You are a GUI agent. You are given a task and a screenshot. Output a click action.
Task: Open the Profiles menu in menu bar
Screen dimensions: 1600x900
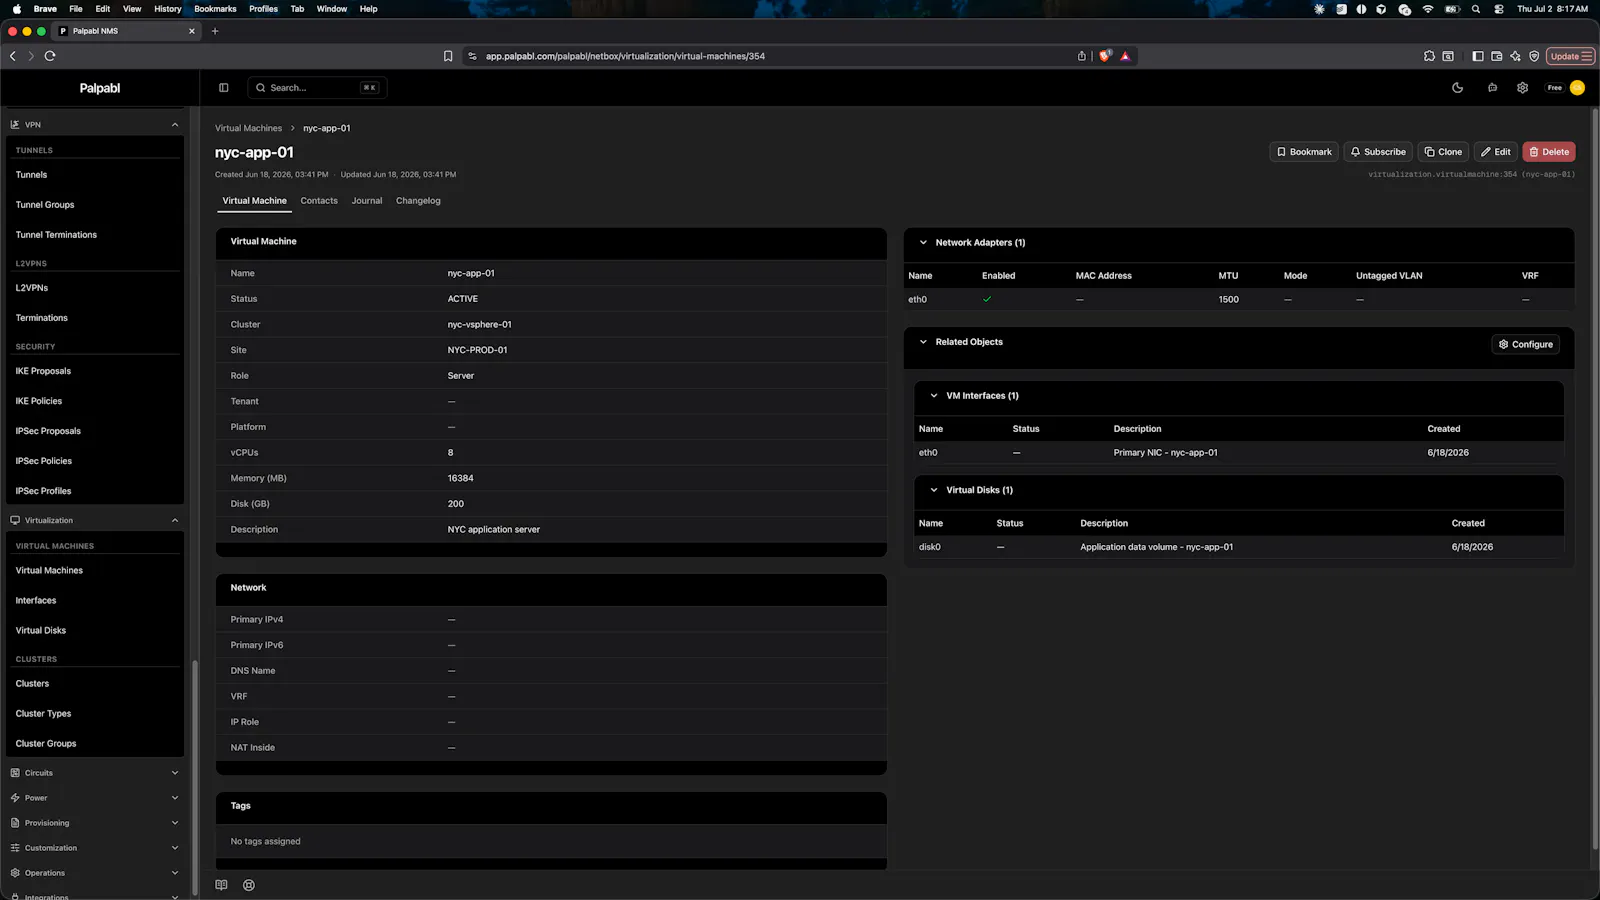pyautogui.click(x=264, y=9)
